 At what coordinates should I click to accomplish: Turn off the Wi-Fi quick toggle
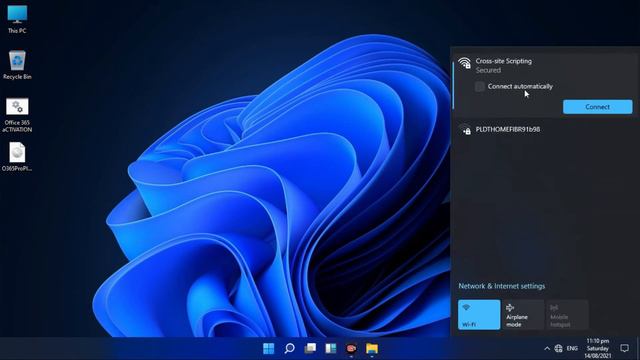[x=479, y=315]
